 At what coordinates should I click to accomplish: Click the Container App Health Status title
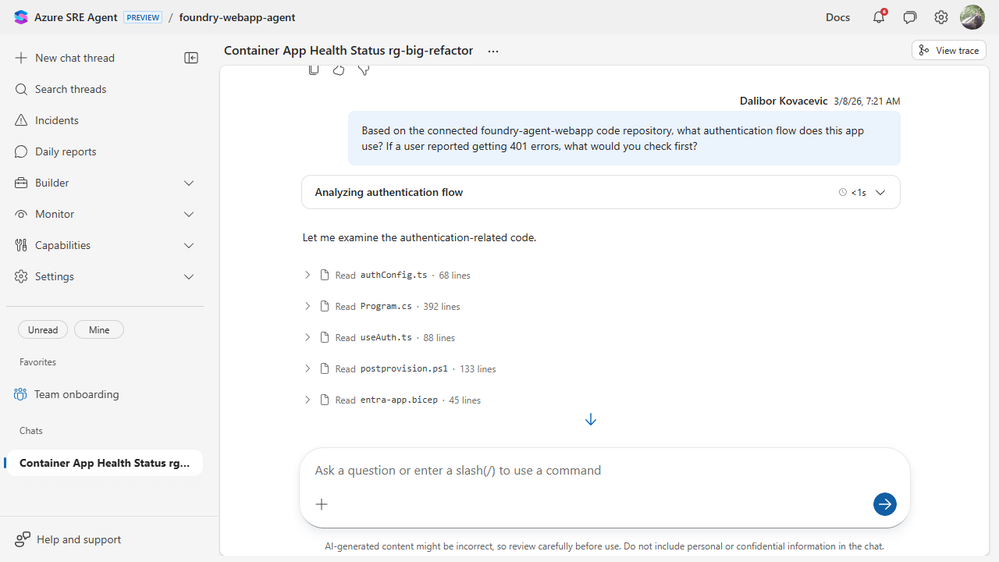349,51
